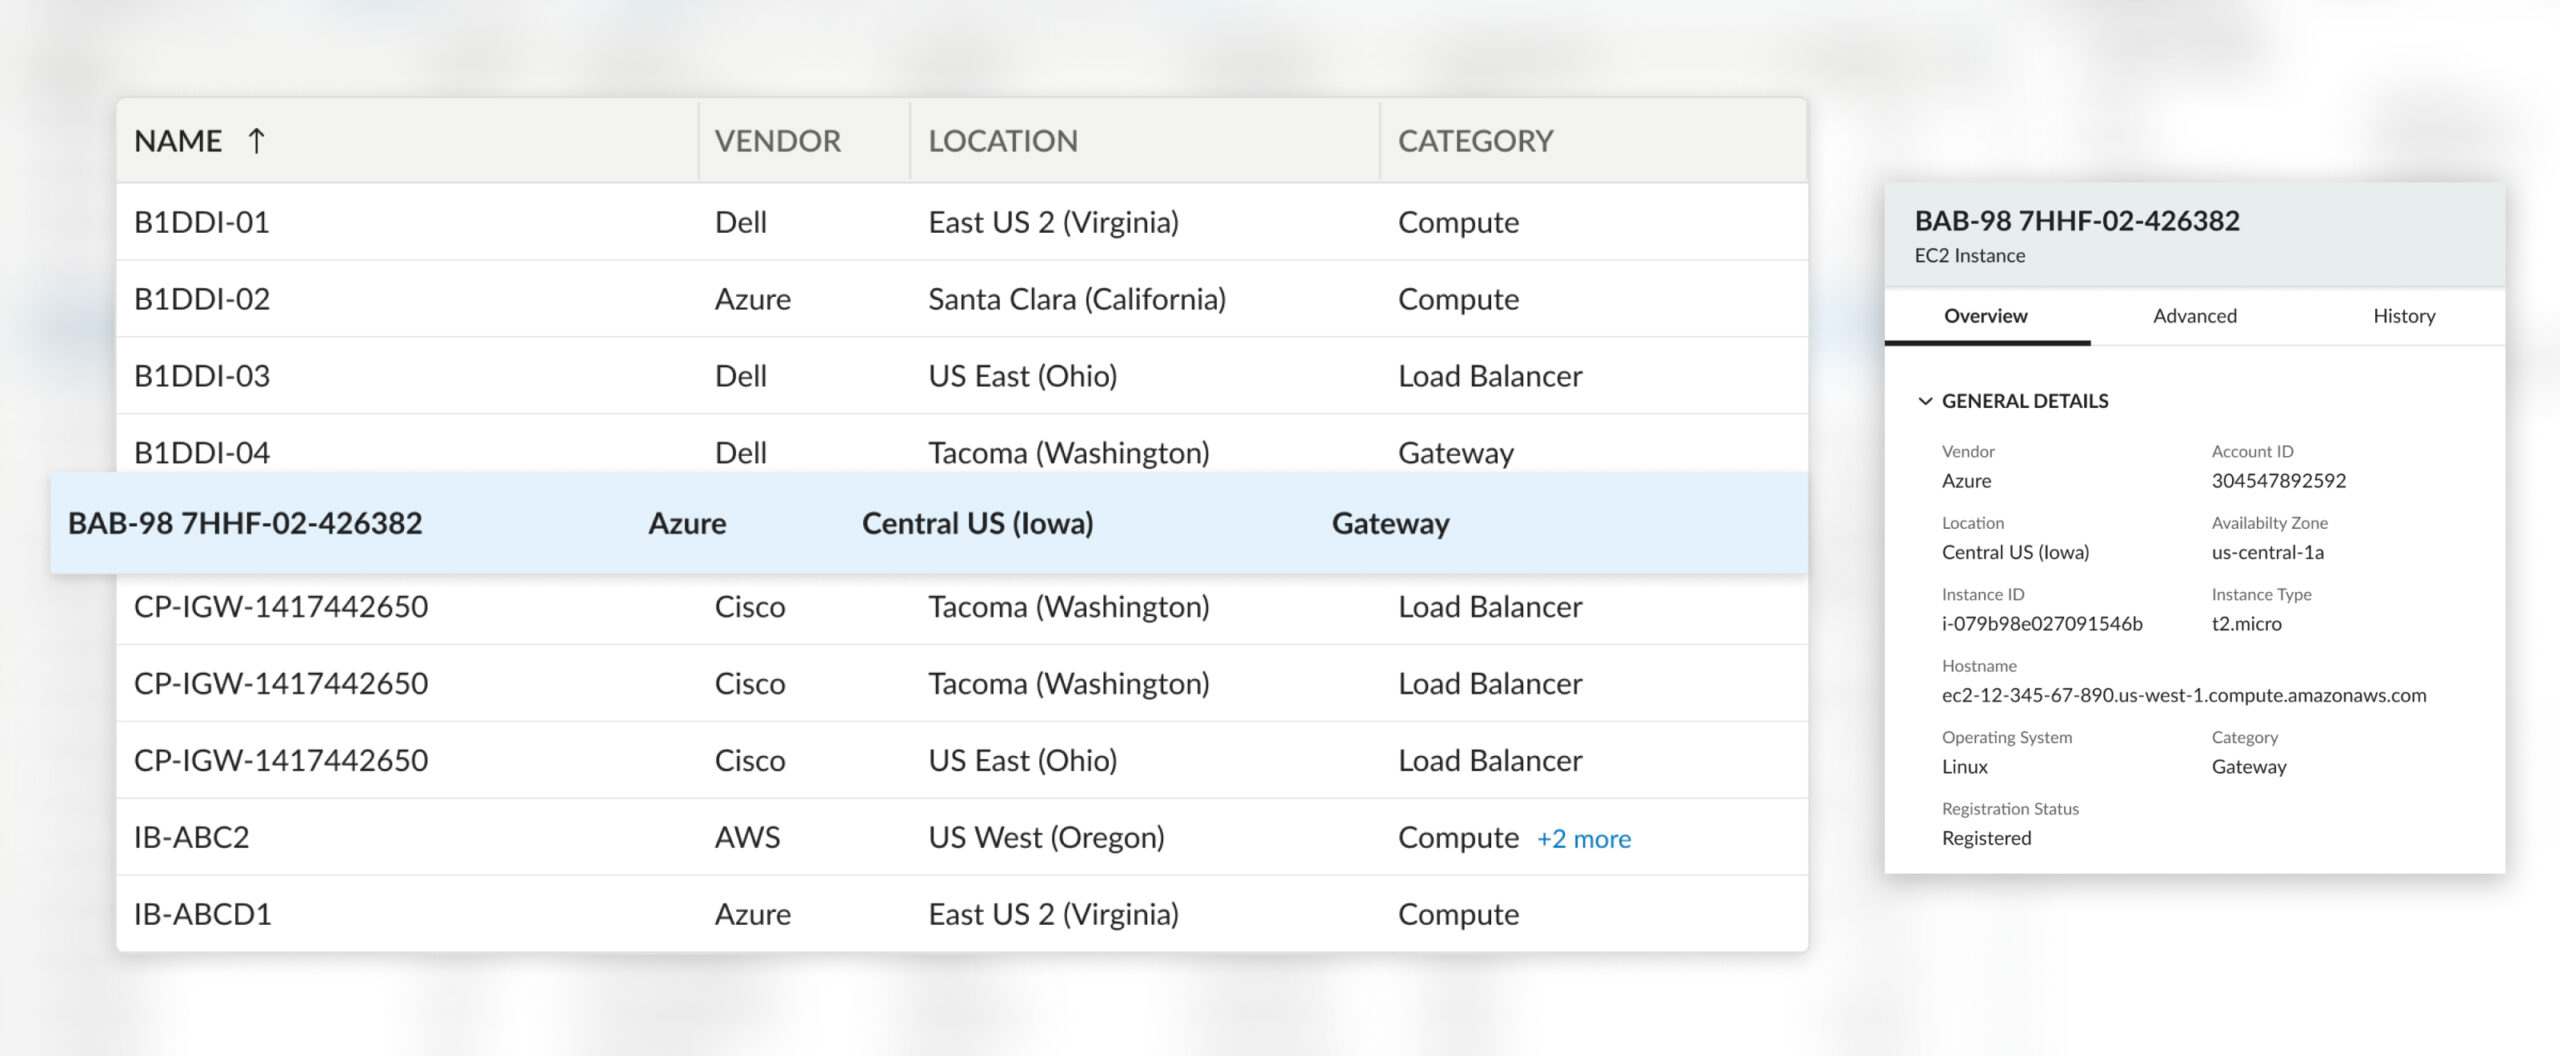This screenshot has height=1056, width=2560.
Task: Click the Account ID number 304547892592
Action: tap(2278, 481)
